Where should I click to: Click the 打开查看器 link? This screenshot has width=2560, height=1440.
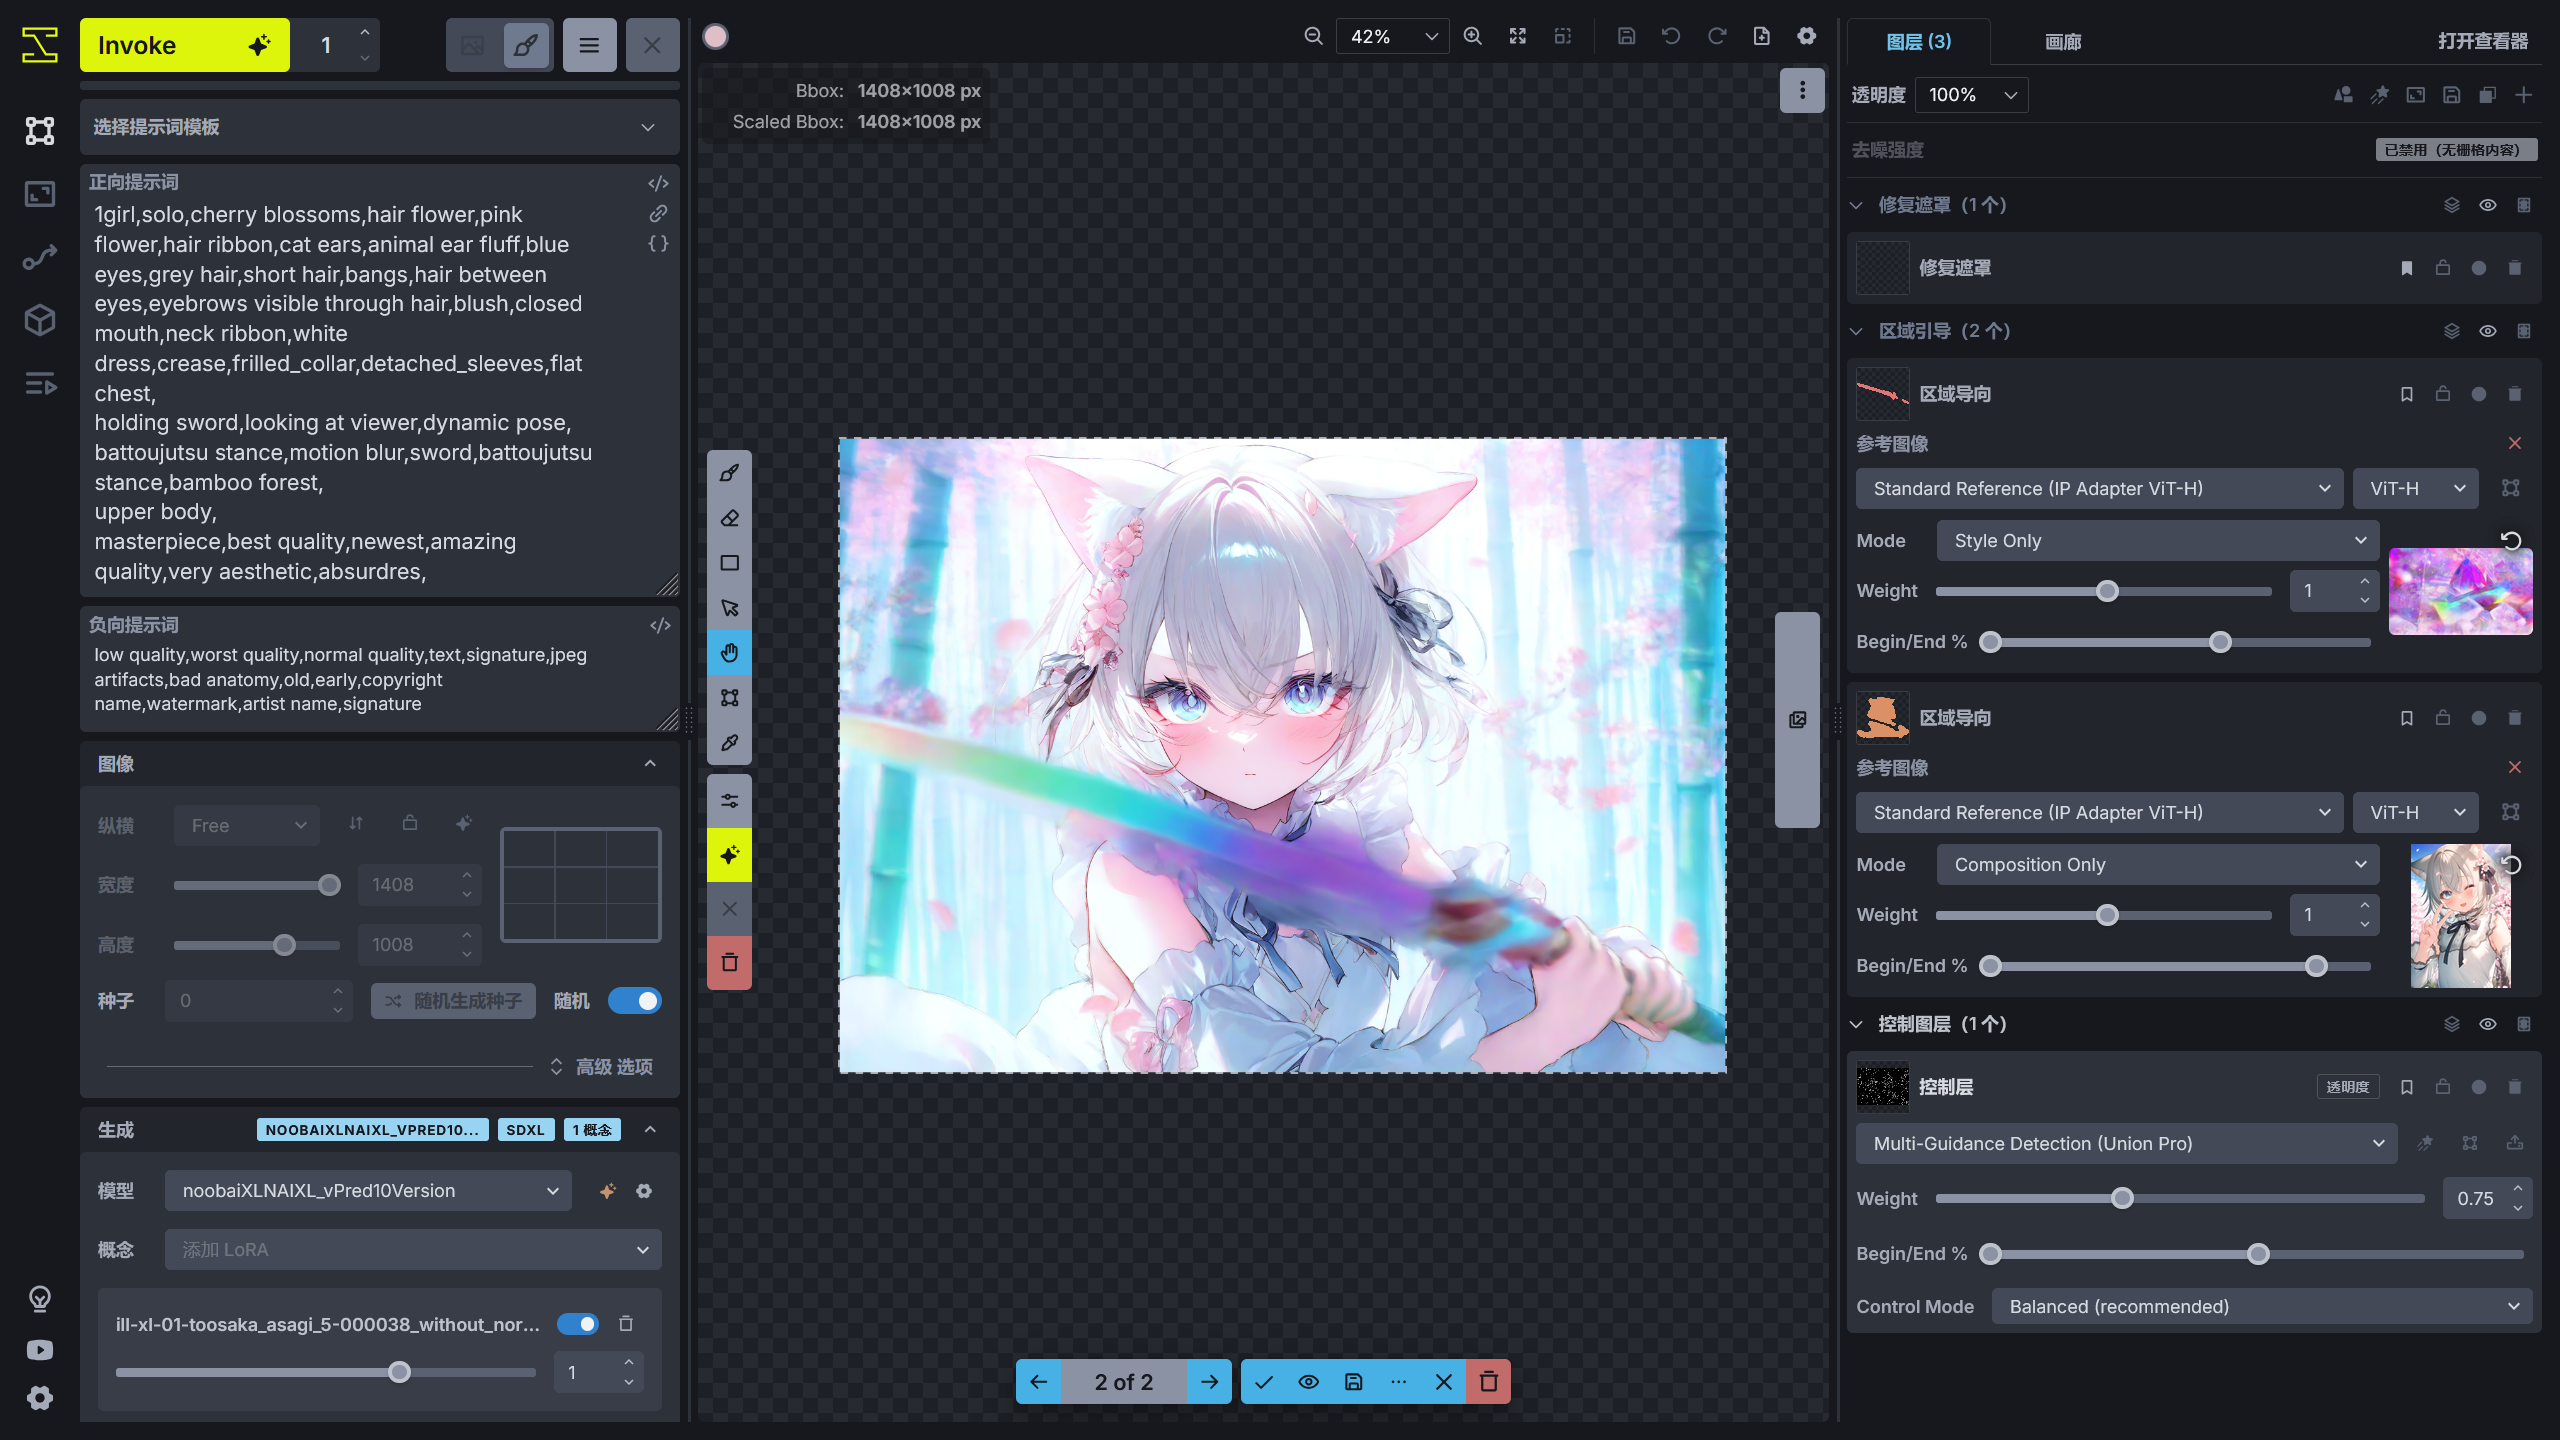point(2484,42)
